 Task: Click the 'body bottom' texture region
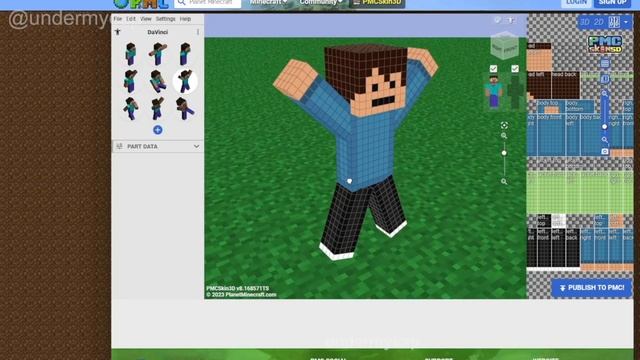[x=580, y=106]
